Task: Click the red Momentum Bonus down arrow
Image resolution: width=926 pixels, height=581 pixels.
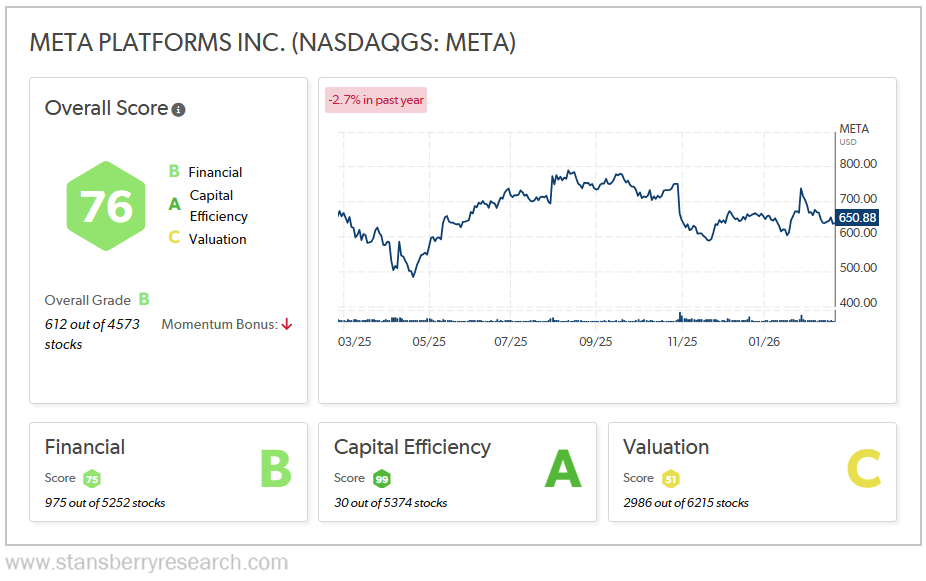Action: coord(287,324)
